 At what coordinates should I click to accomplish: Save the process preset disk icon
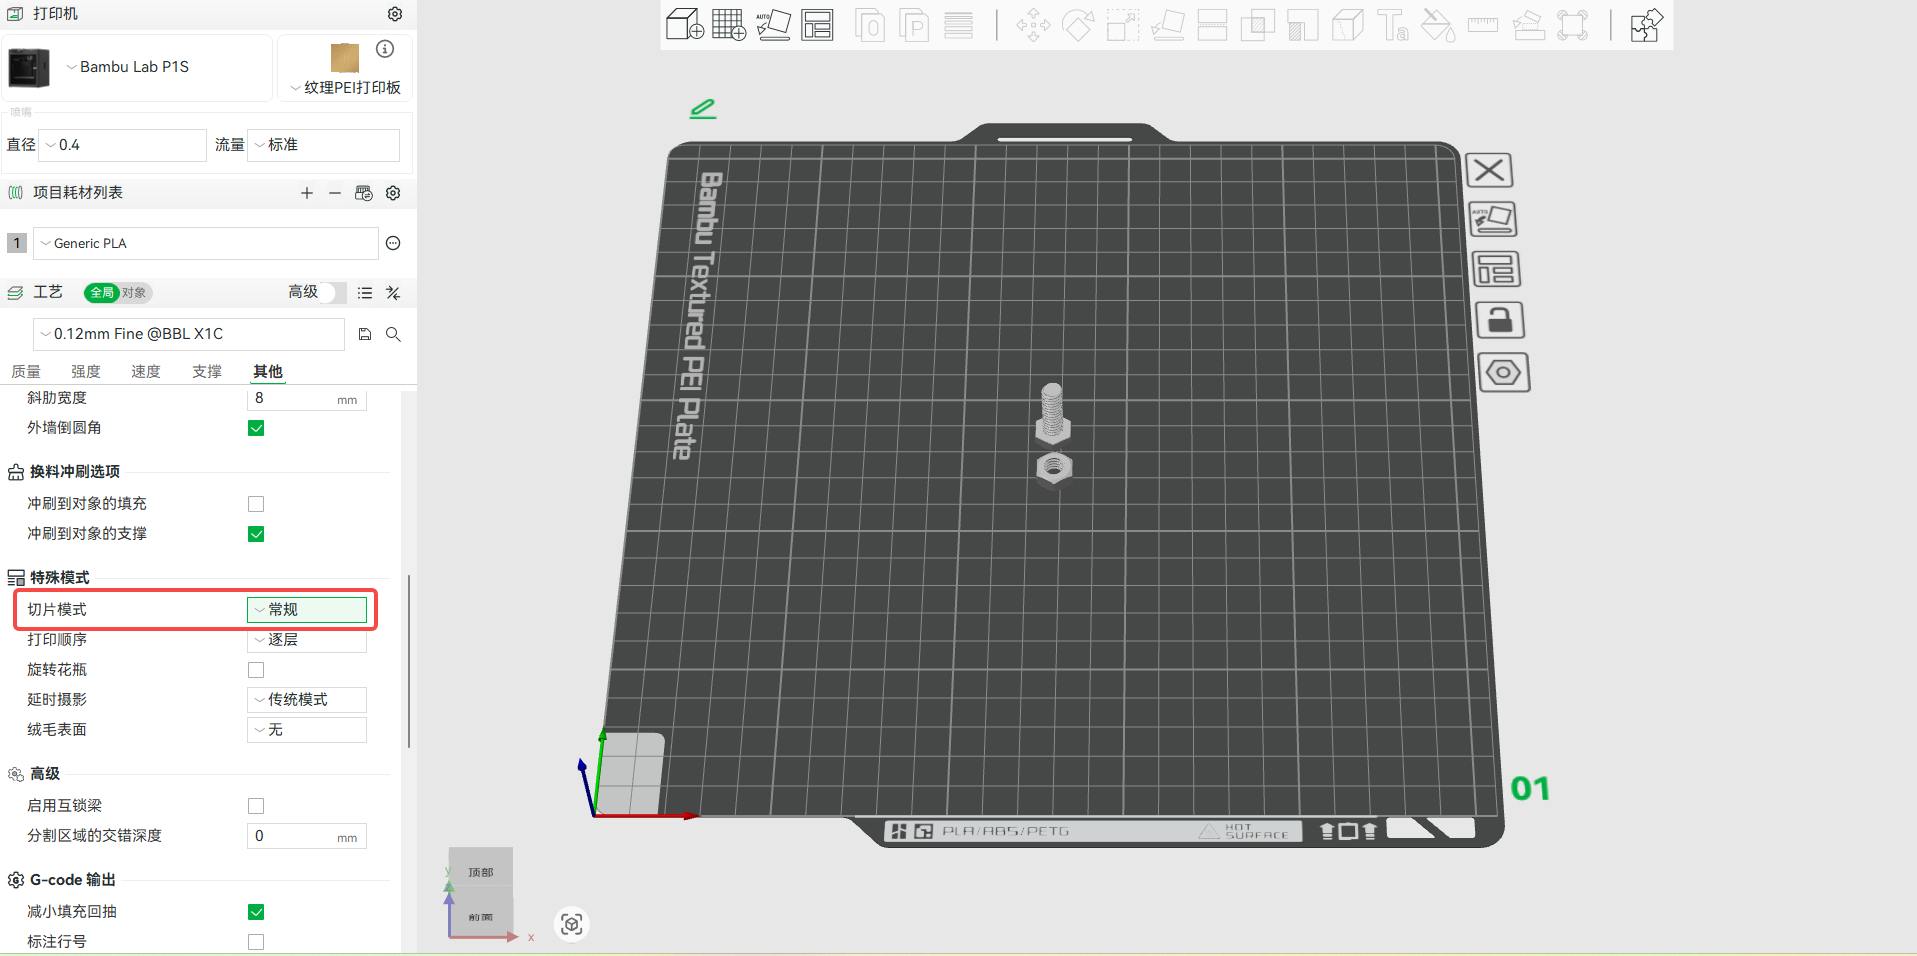click(365, 334)
